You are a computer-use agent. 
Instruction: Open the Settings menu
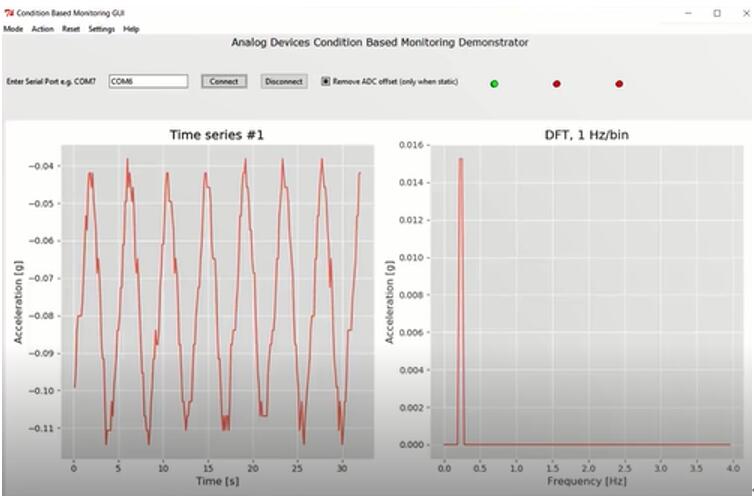point(101,29)
